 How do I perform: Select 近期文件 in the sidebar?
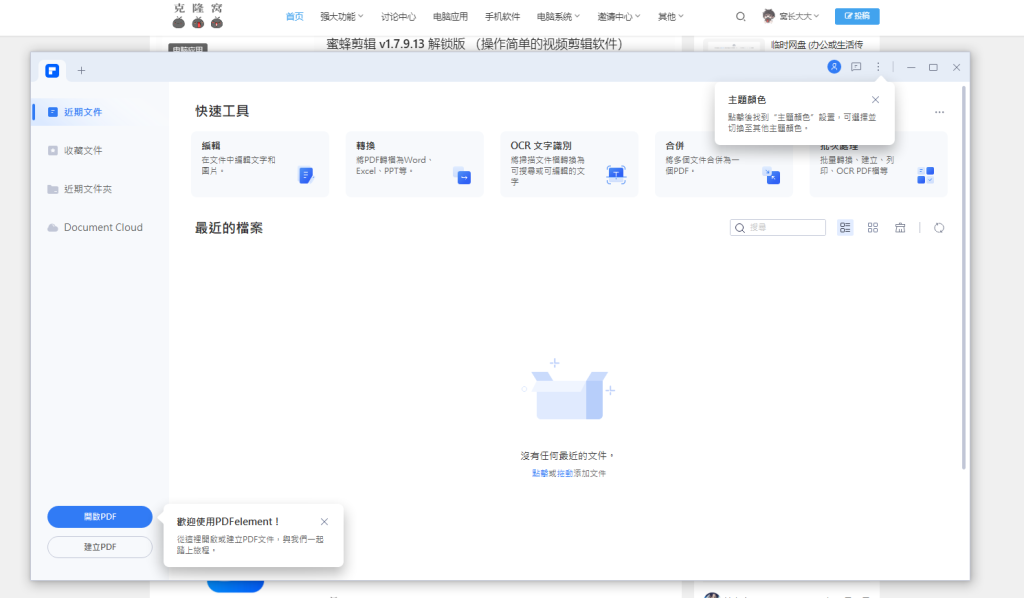coord(99,112)
